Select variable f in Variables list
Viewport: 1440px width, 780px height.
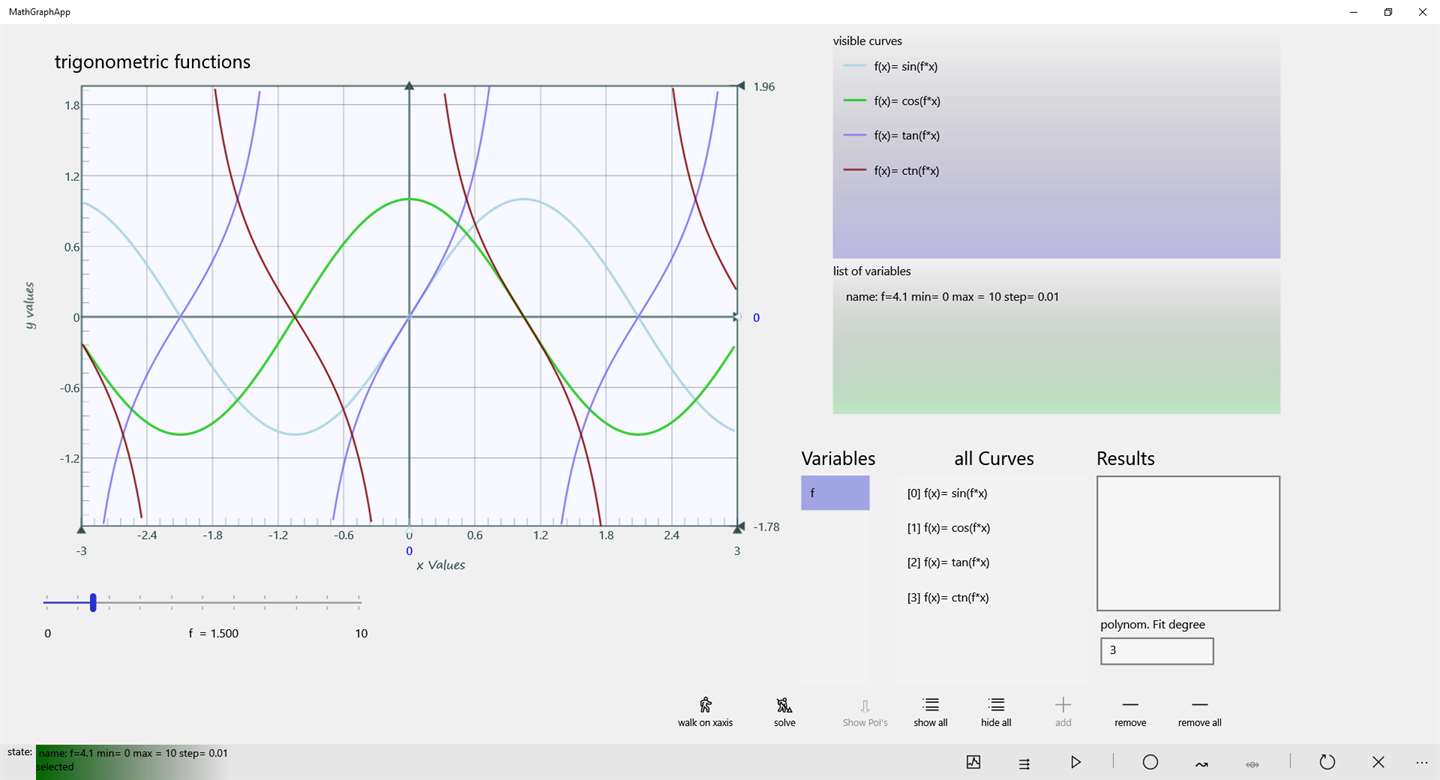tap(835, 493)
